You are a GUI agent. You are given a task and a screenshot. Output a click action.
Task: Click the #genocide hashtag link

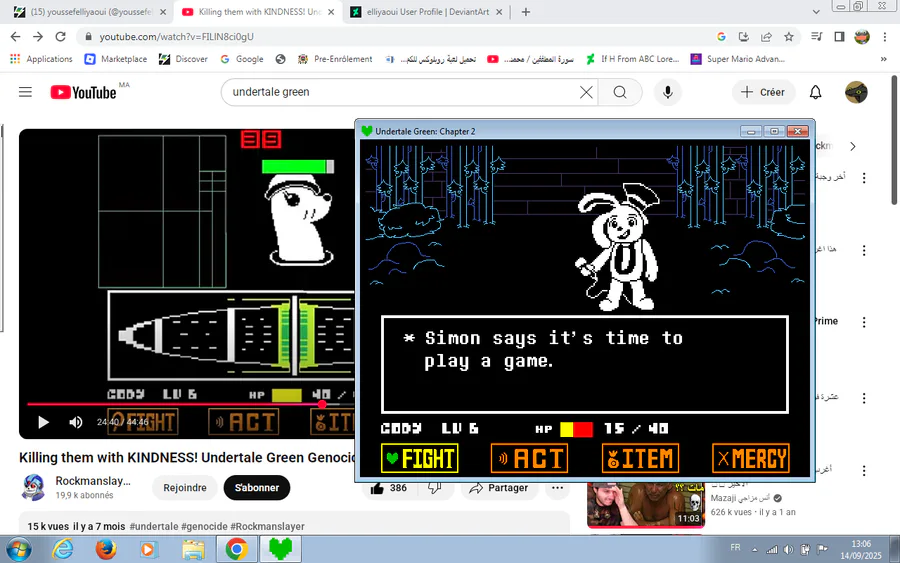click(204, 526)
